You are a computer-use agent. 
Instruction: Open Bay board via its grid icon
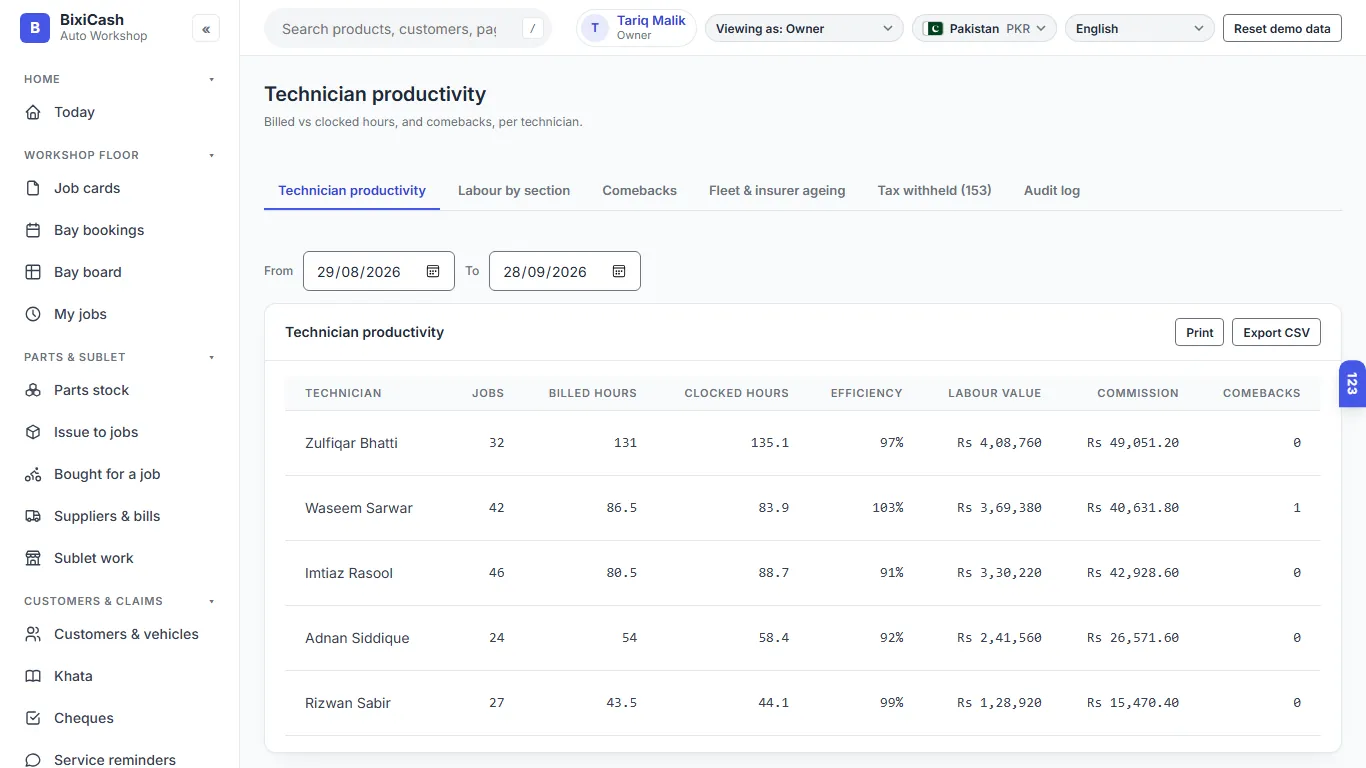33,272
